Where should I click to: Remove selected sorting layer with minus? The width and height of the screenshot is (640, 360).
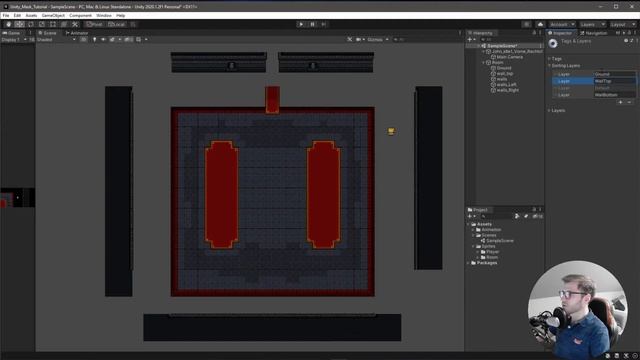tap(629, 102)
